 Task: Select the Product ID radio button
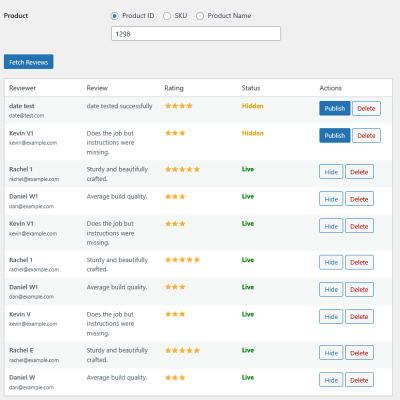pos(114,16)
